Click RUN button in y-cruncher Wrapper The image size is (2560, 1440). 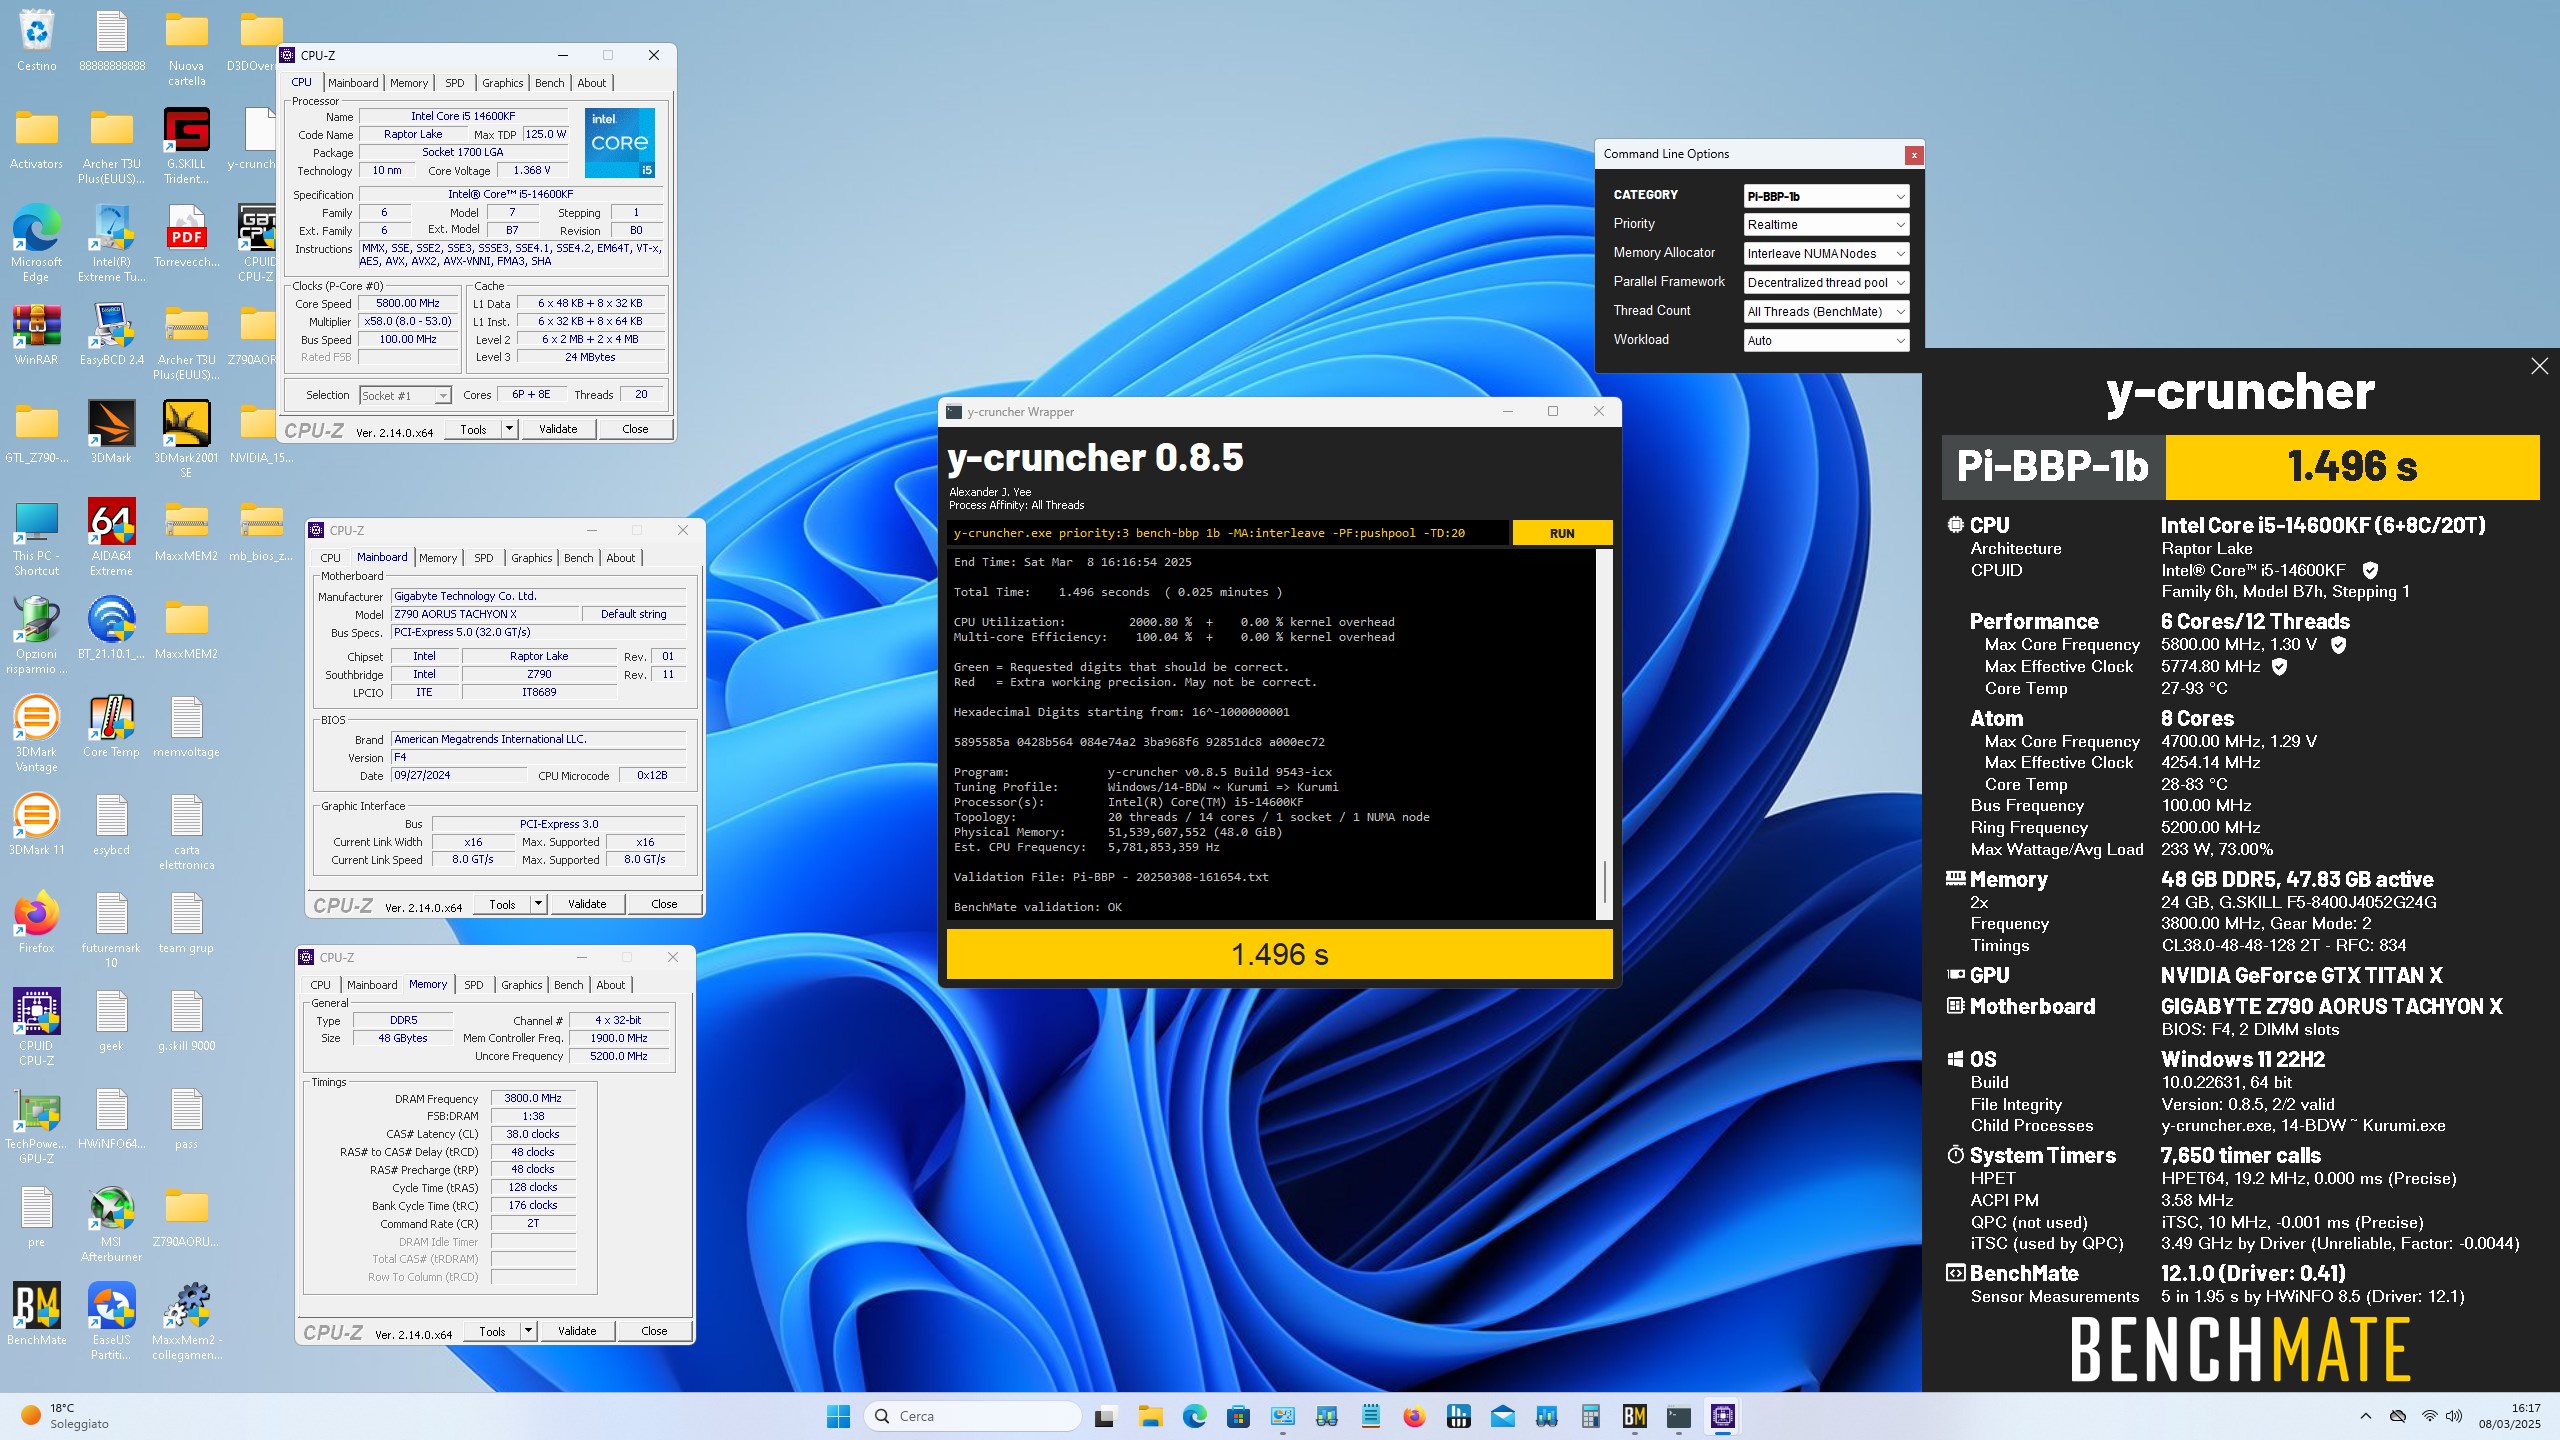click(1562, 533)
